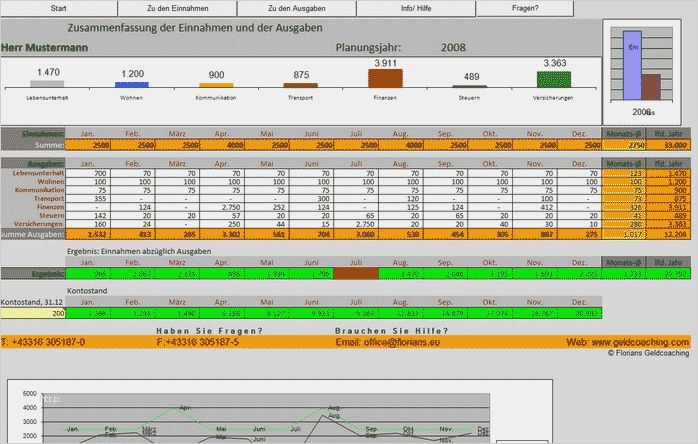
Task: Go to 'Zu den Einnahmen' sheet
Action: point(178,8)
